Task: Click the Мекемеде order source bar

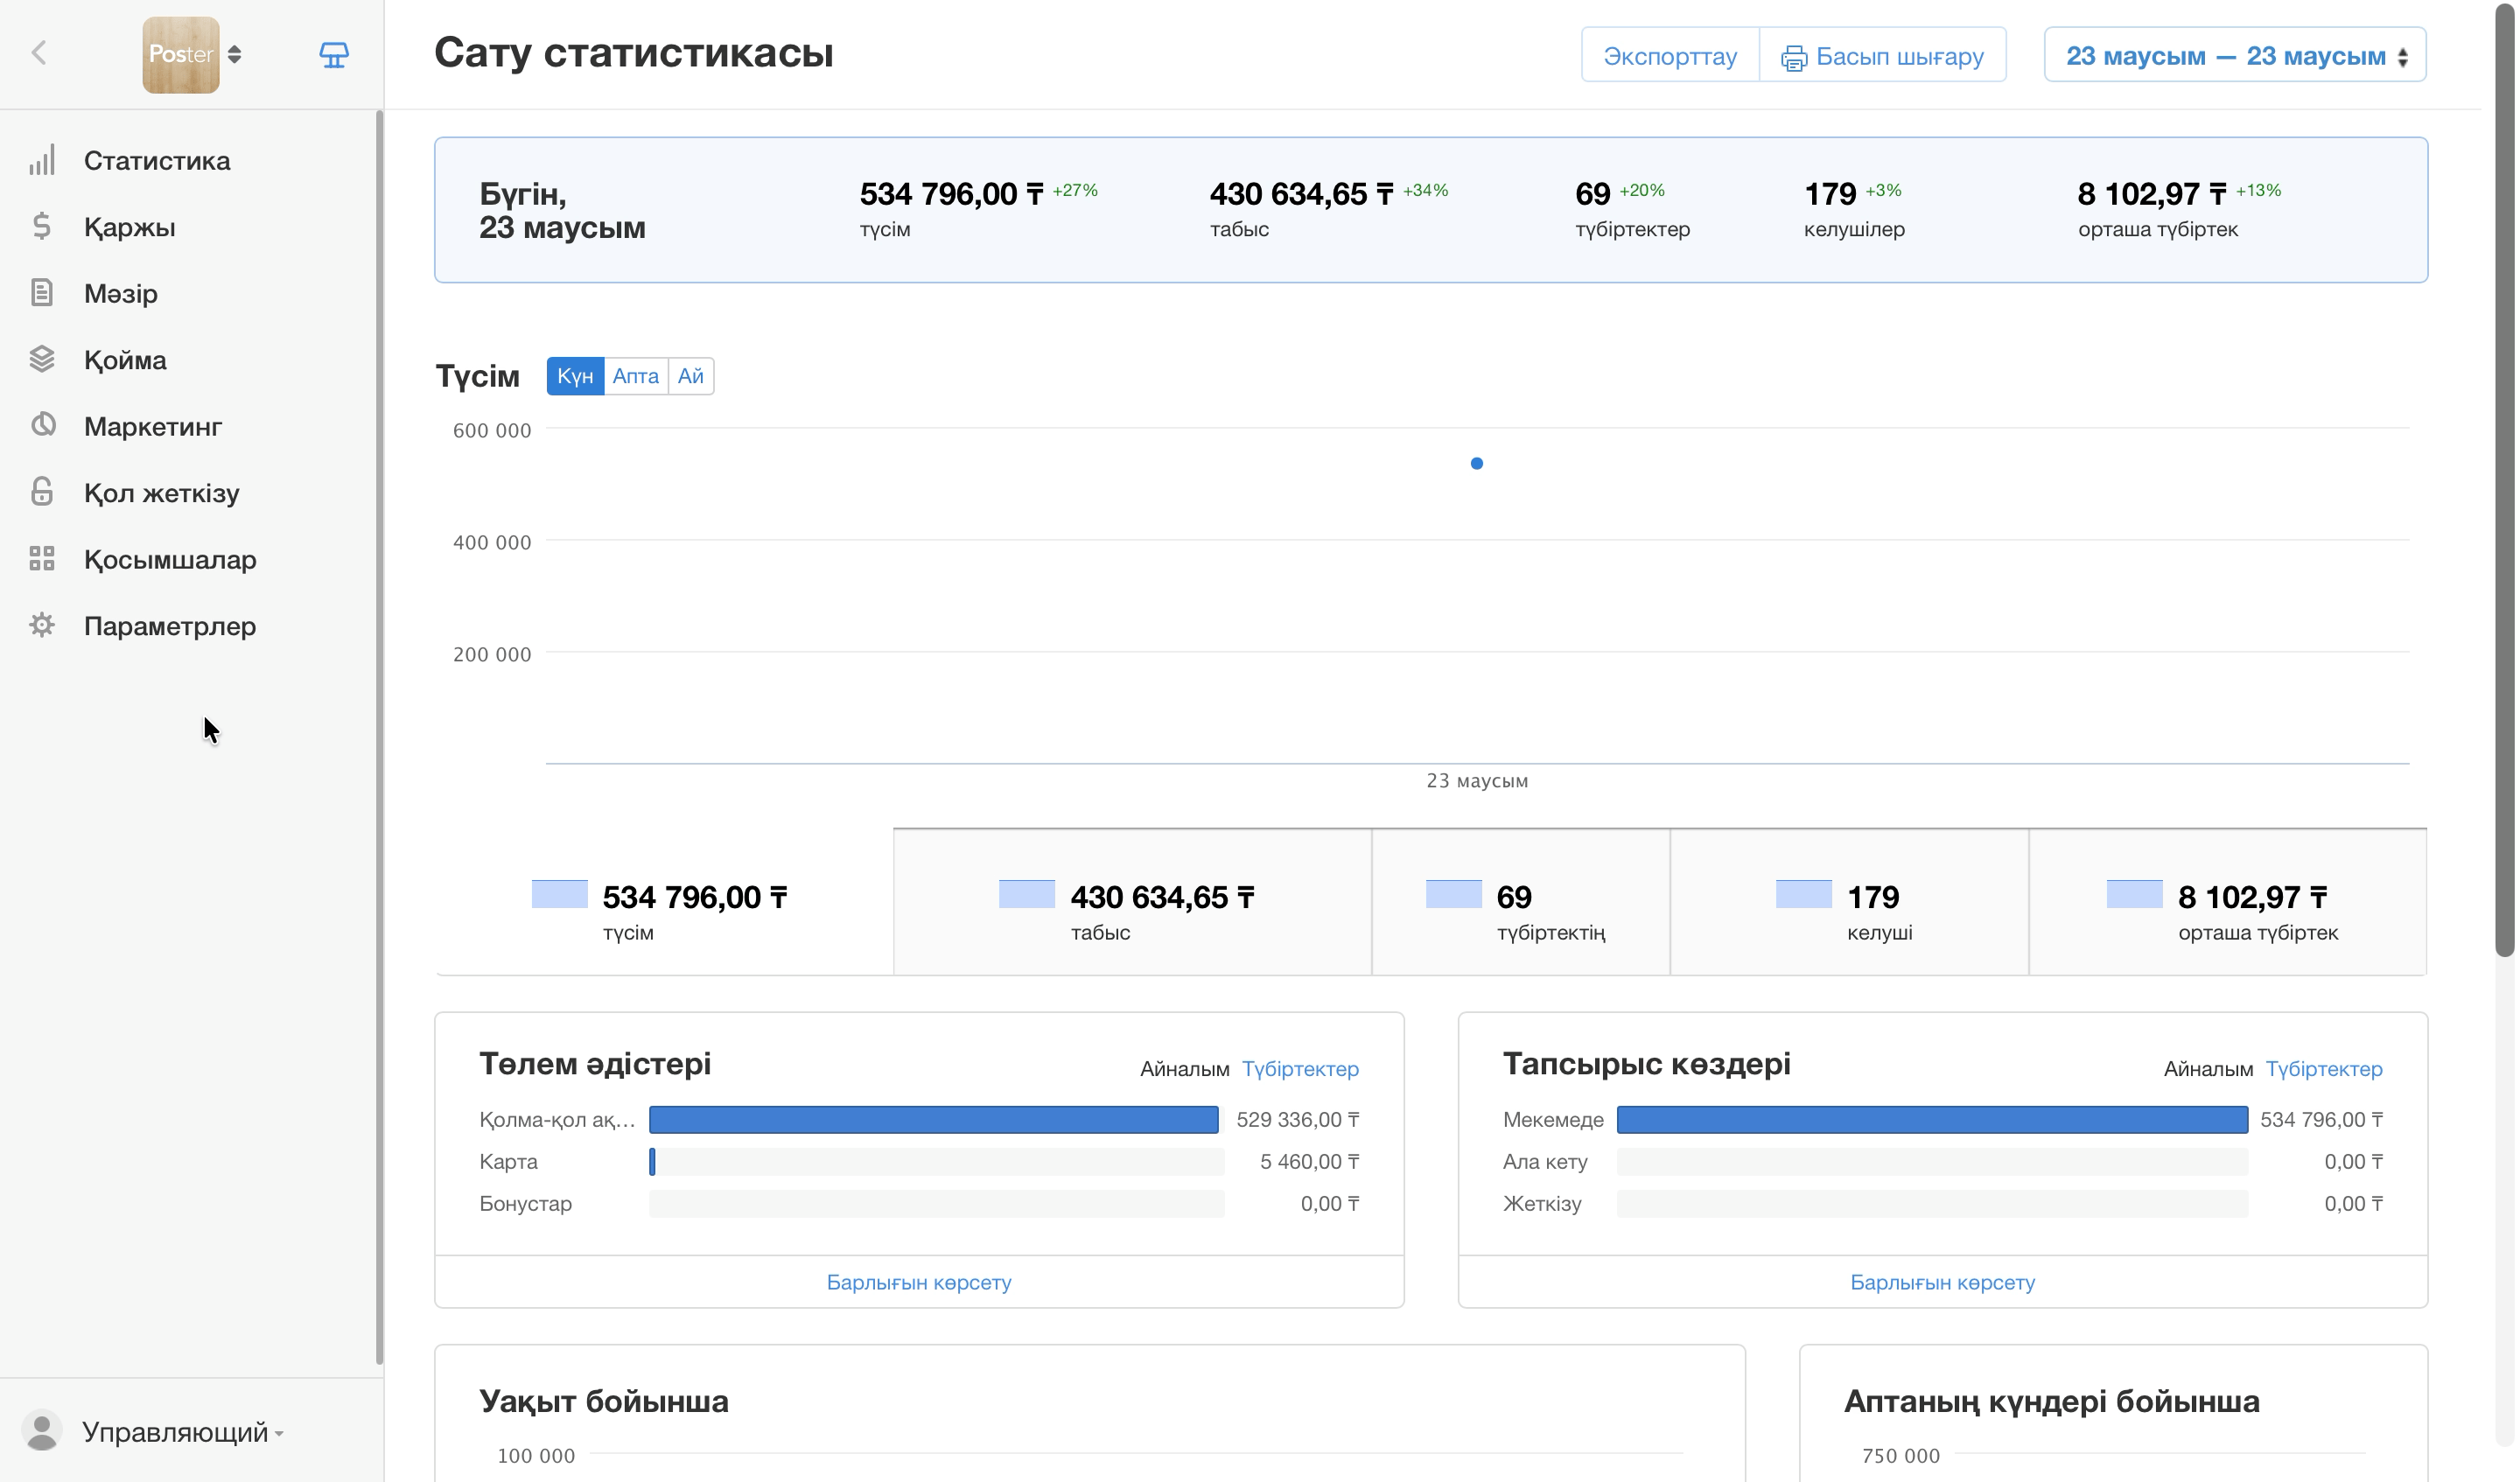Action: click(1935, 1120)
